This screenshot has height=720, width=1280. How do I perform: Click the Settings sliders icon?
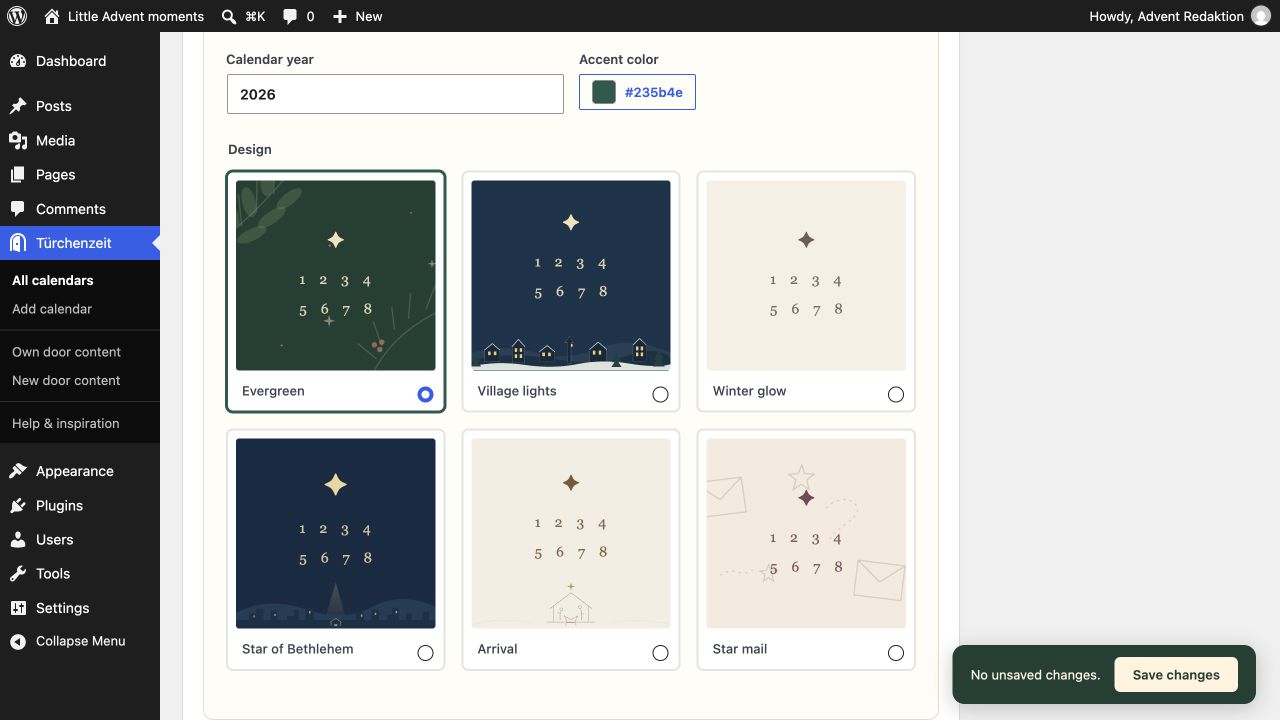18,608
